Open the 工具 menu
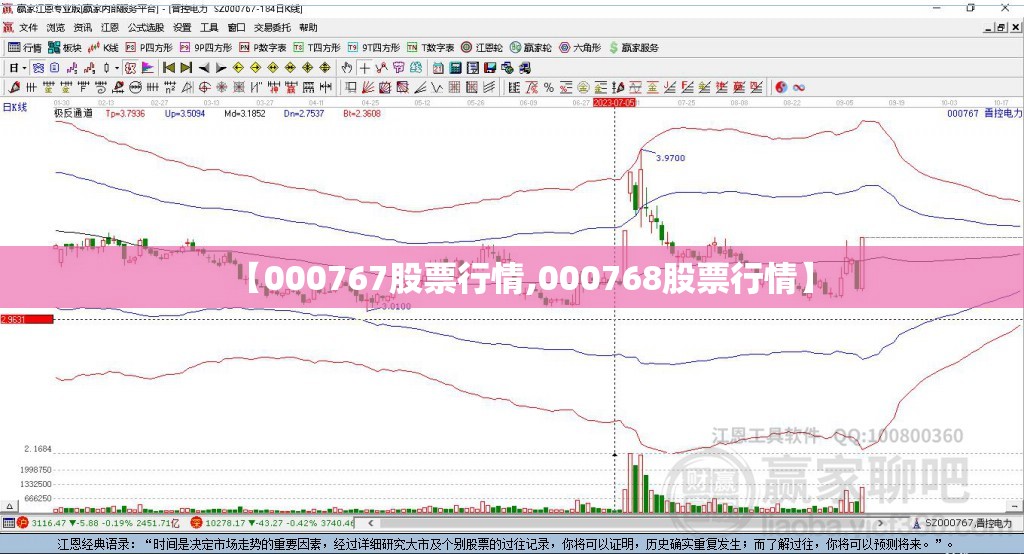The height and width of the screenshot is (554, 1024). click(x=209, y=27)
